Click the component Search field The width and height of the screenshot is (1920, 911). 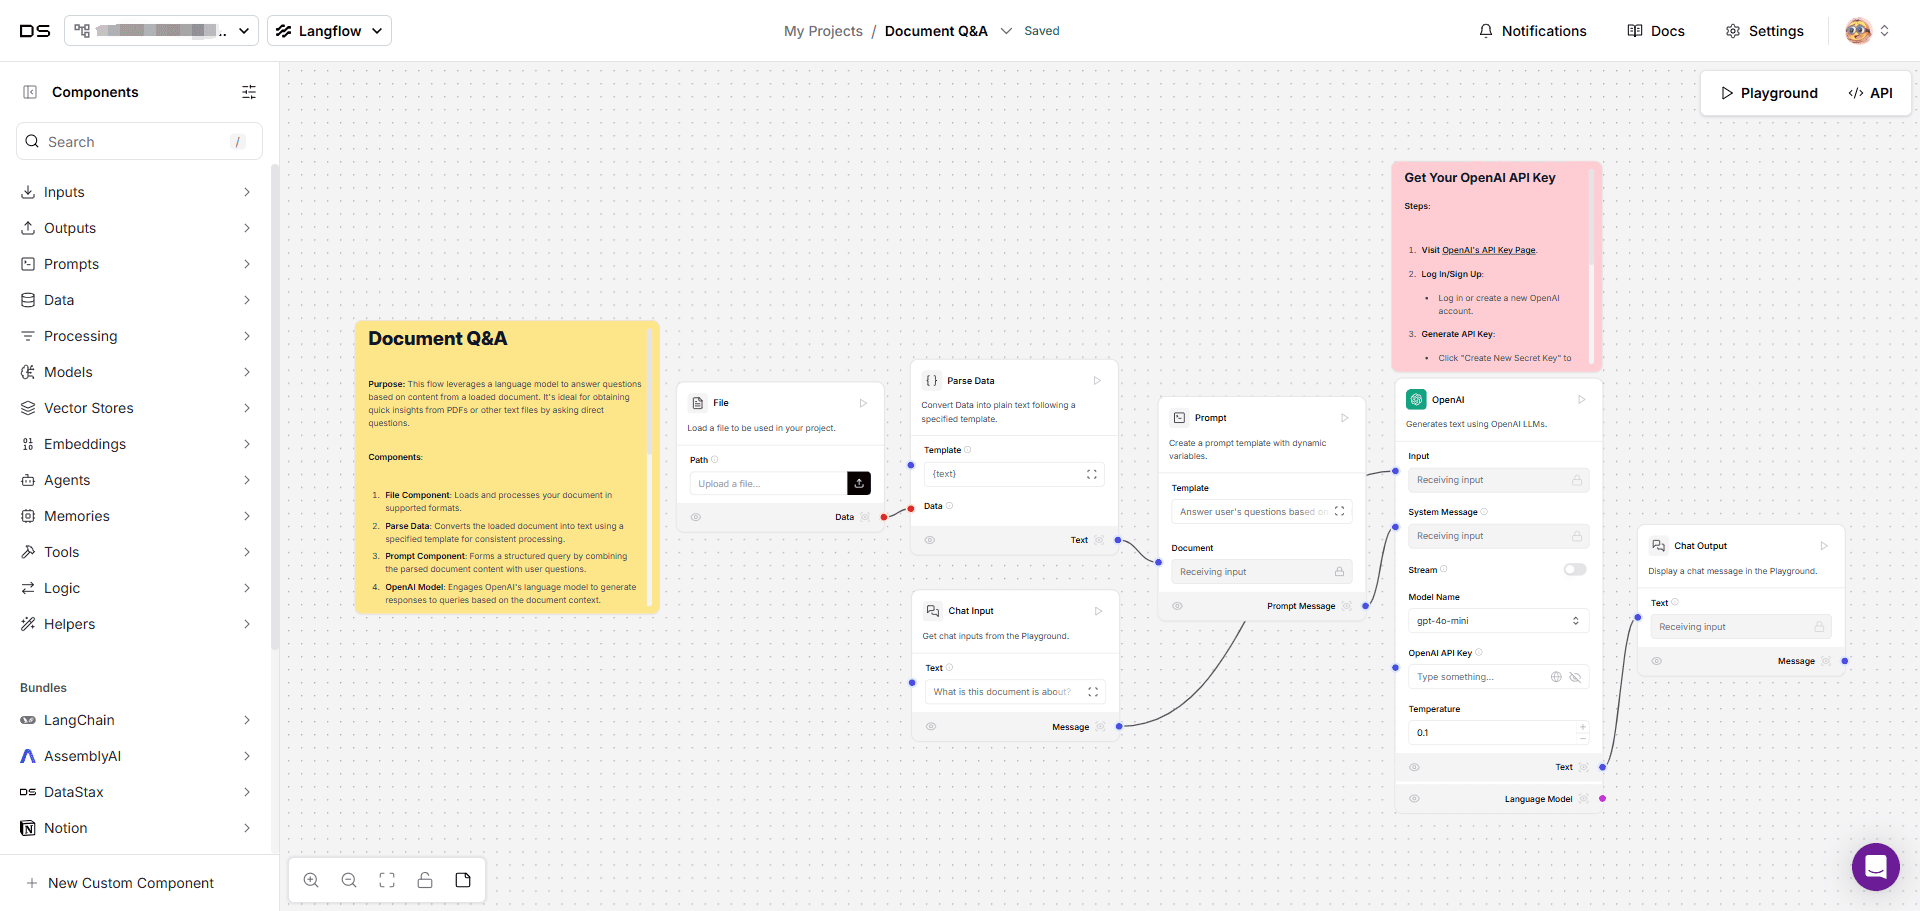coord(139,142)
